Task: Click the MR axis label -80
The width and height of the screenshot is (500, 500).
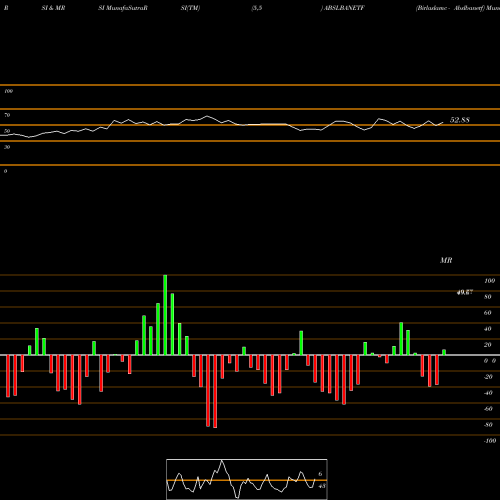Action: (x=488, y=425)
